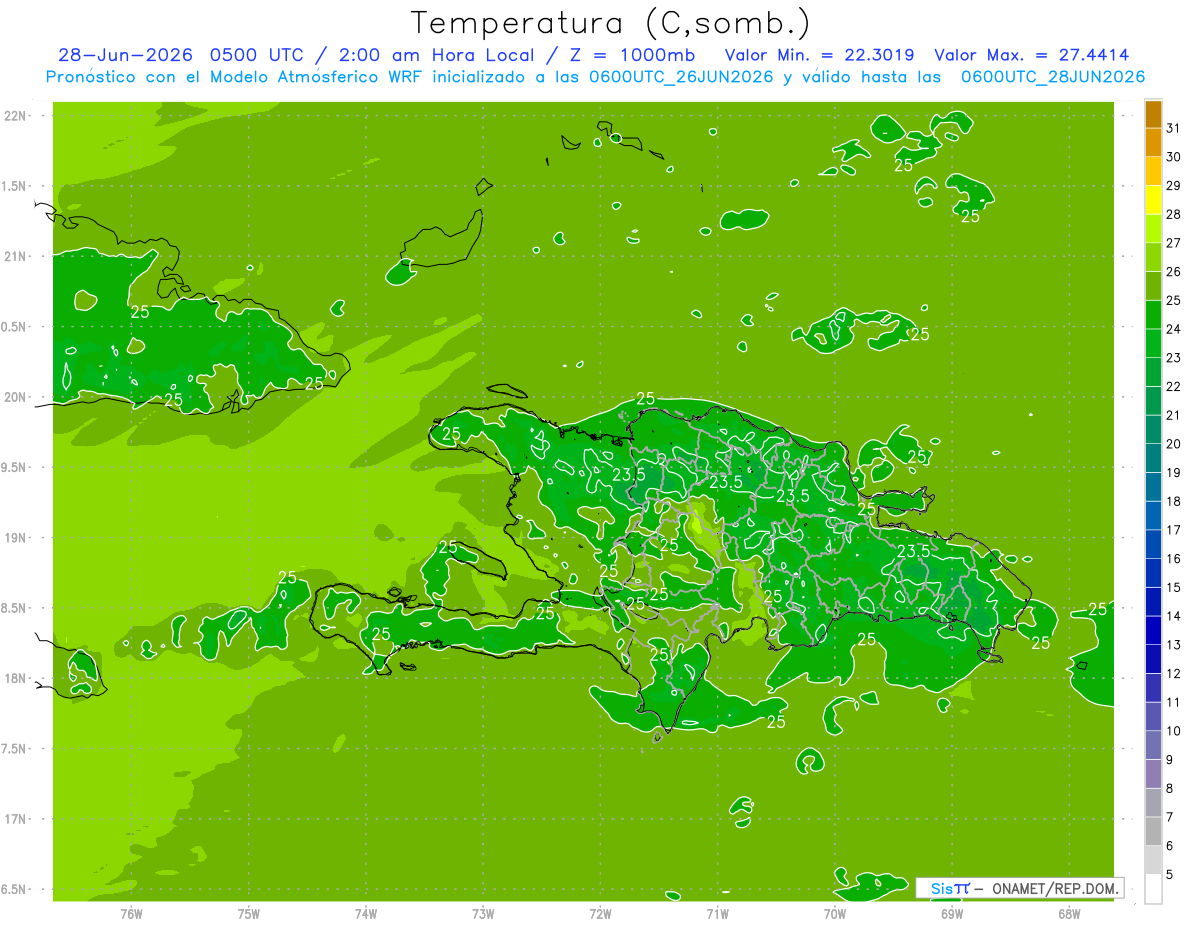Click the "1.5N" latitude tick label
Image resolution: width=1200 pixels, height=927 pixels.
[x=15, y=186]
